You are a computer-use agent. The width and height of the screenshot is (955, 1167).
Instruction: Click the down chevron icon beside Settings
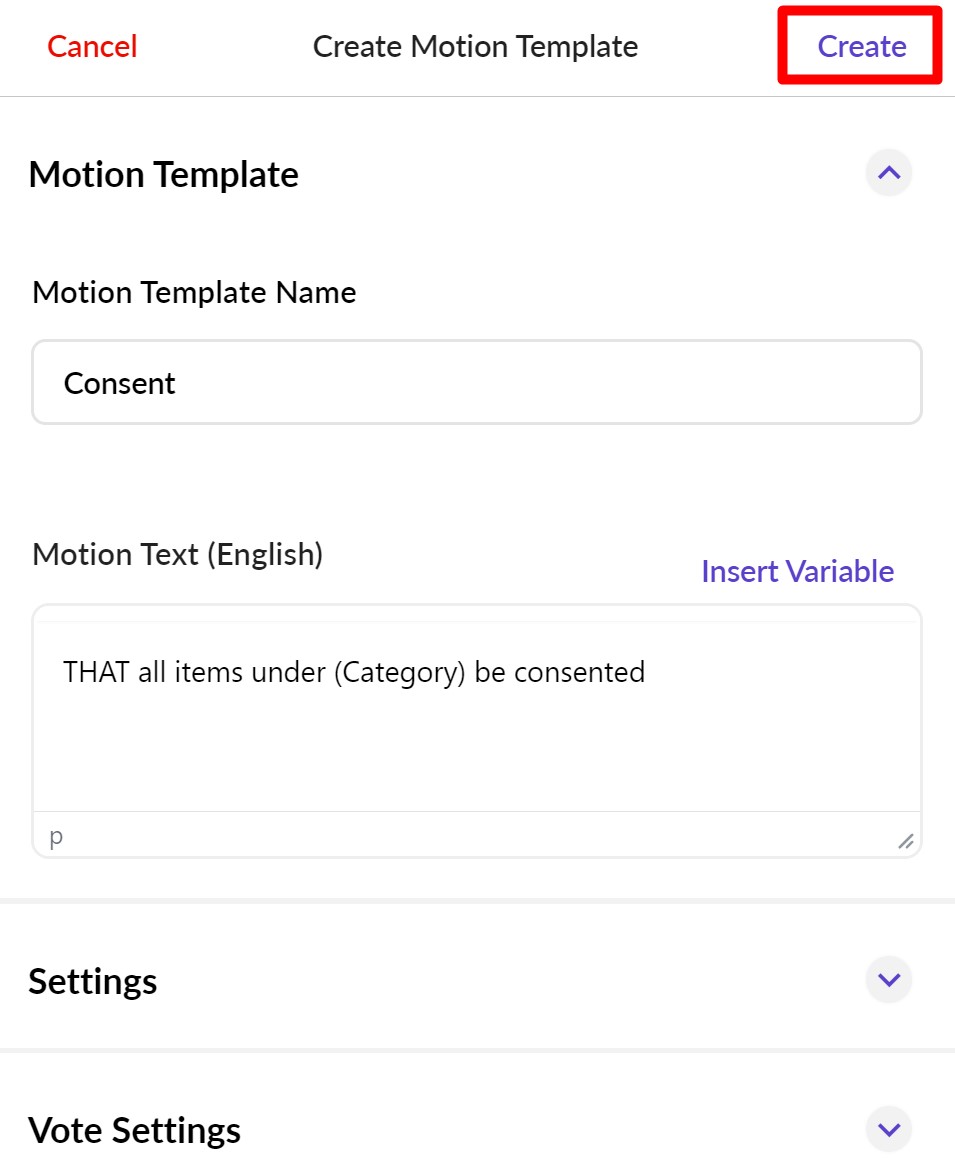[x=888, y=980]
